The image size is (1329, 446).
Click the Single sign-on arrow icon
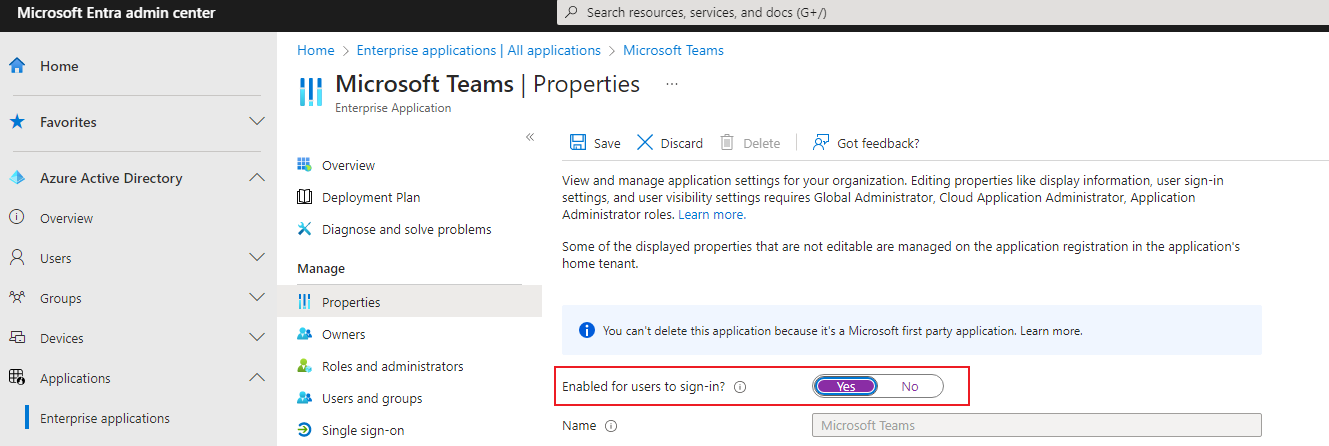click(x=305, y=430)
